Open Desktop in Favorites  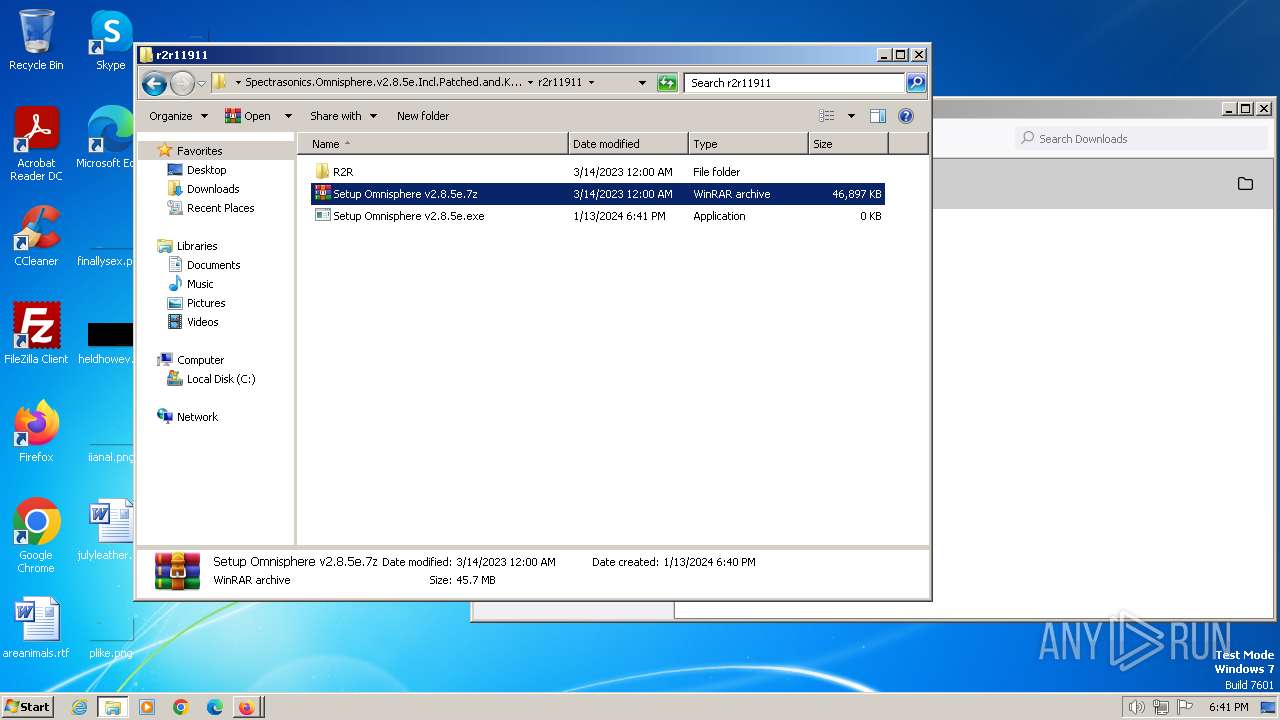point(206,170)
